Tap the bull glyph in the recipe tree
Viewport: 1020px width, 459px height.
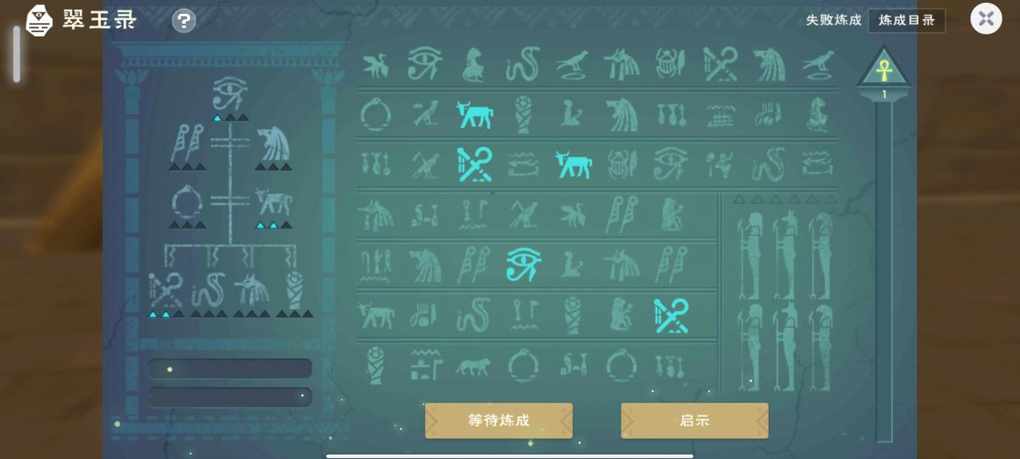pyautogui.click(x=273, y=203)
